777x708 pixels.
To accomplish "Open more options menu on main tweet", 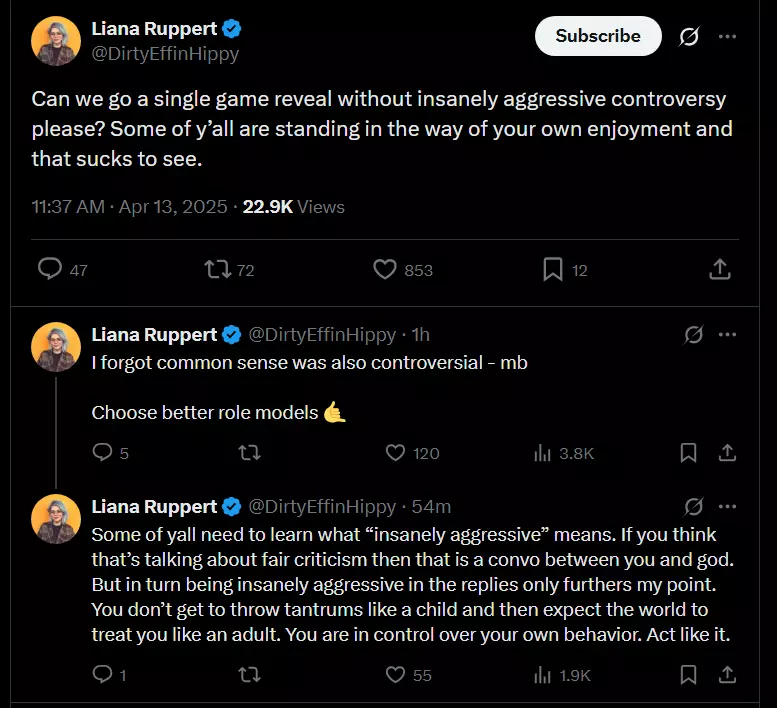I will pos(727,36).
